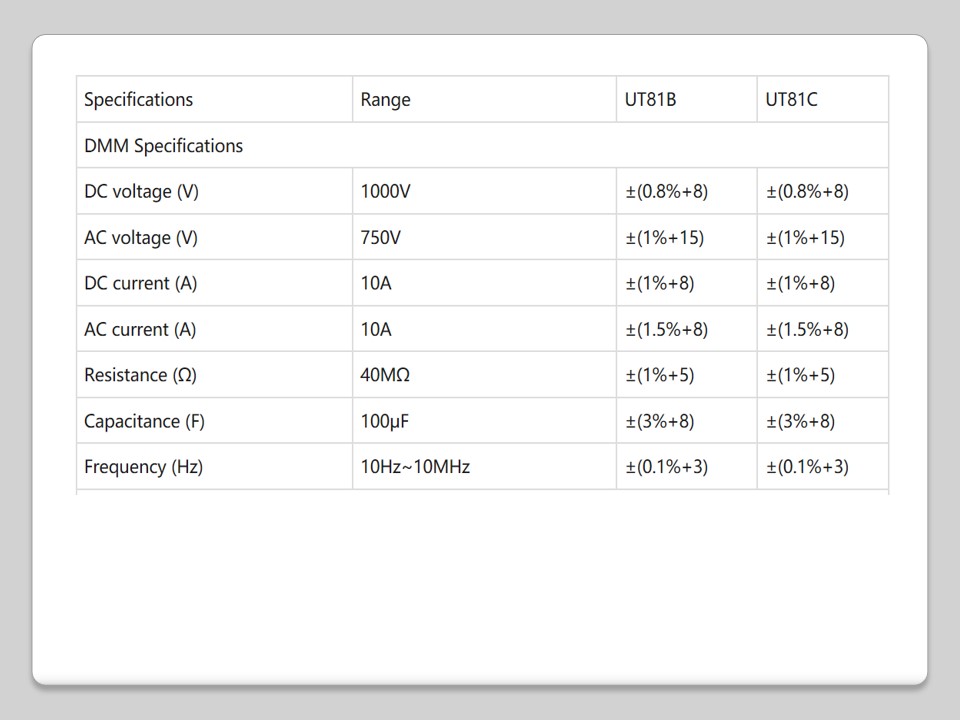Select the DC voltage (V) row label
Viewport: 960px width, 720px height.
[x=142, y=192]
